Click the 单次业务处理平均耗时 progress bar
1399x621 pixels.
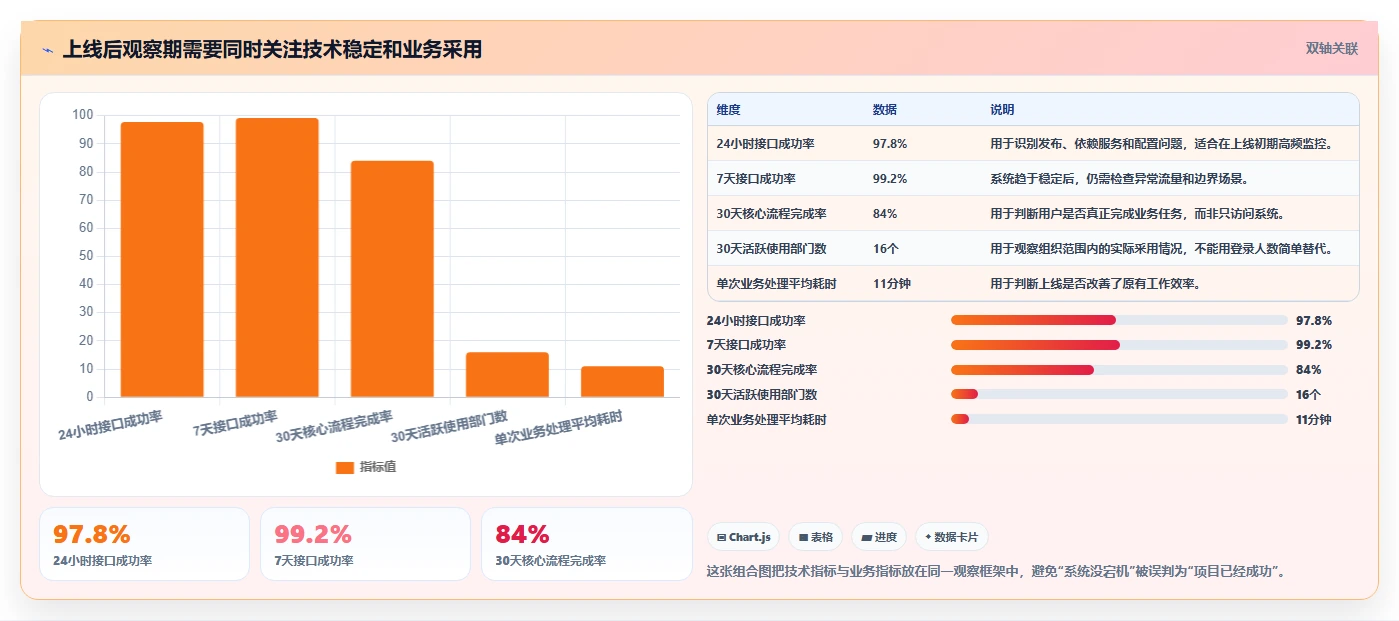(x=1119, y=420)
